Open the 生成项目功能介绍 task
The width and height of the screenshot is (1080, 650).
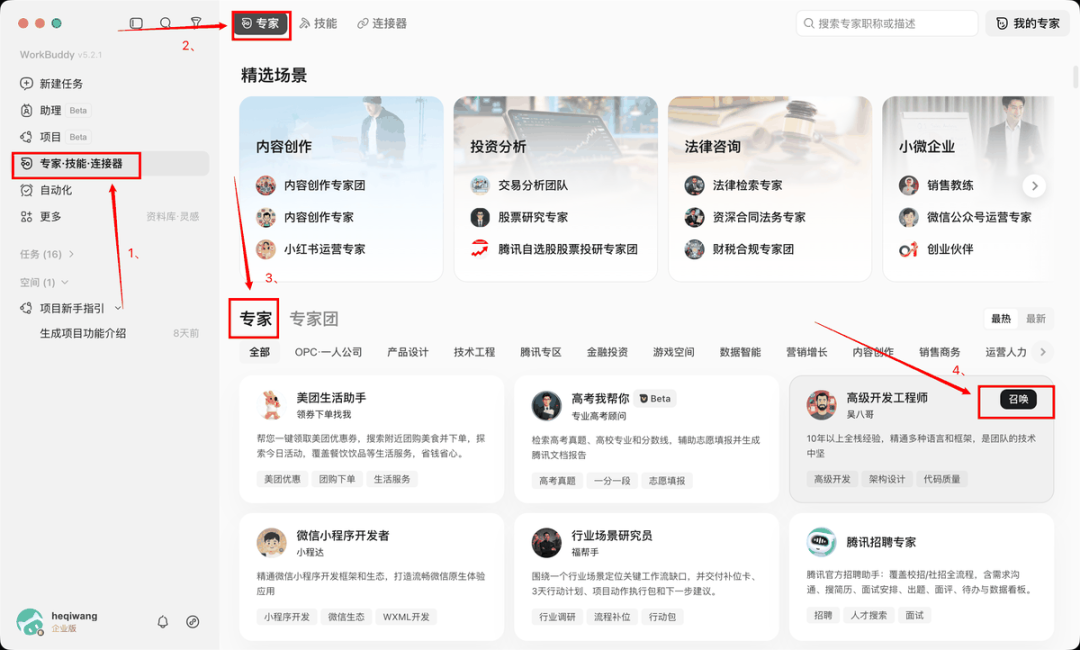click(83, 333)
